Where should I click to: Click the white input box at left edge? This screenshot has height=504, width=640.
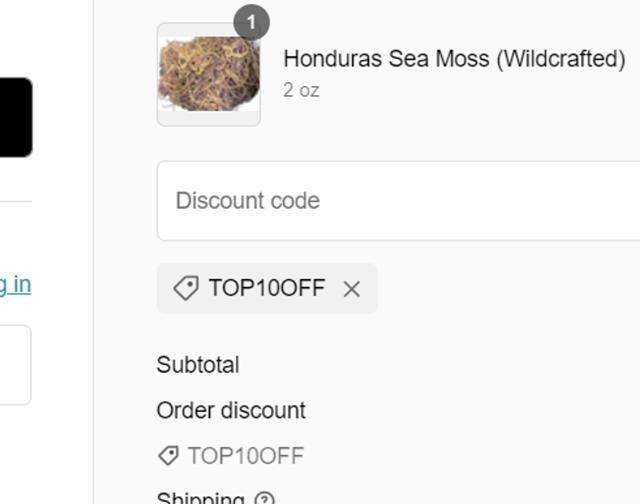coord(14,364)
